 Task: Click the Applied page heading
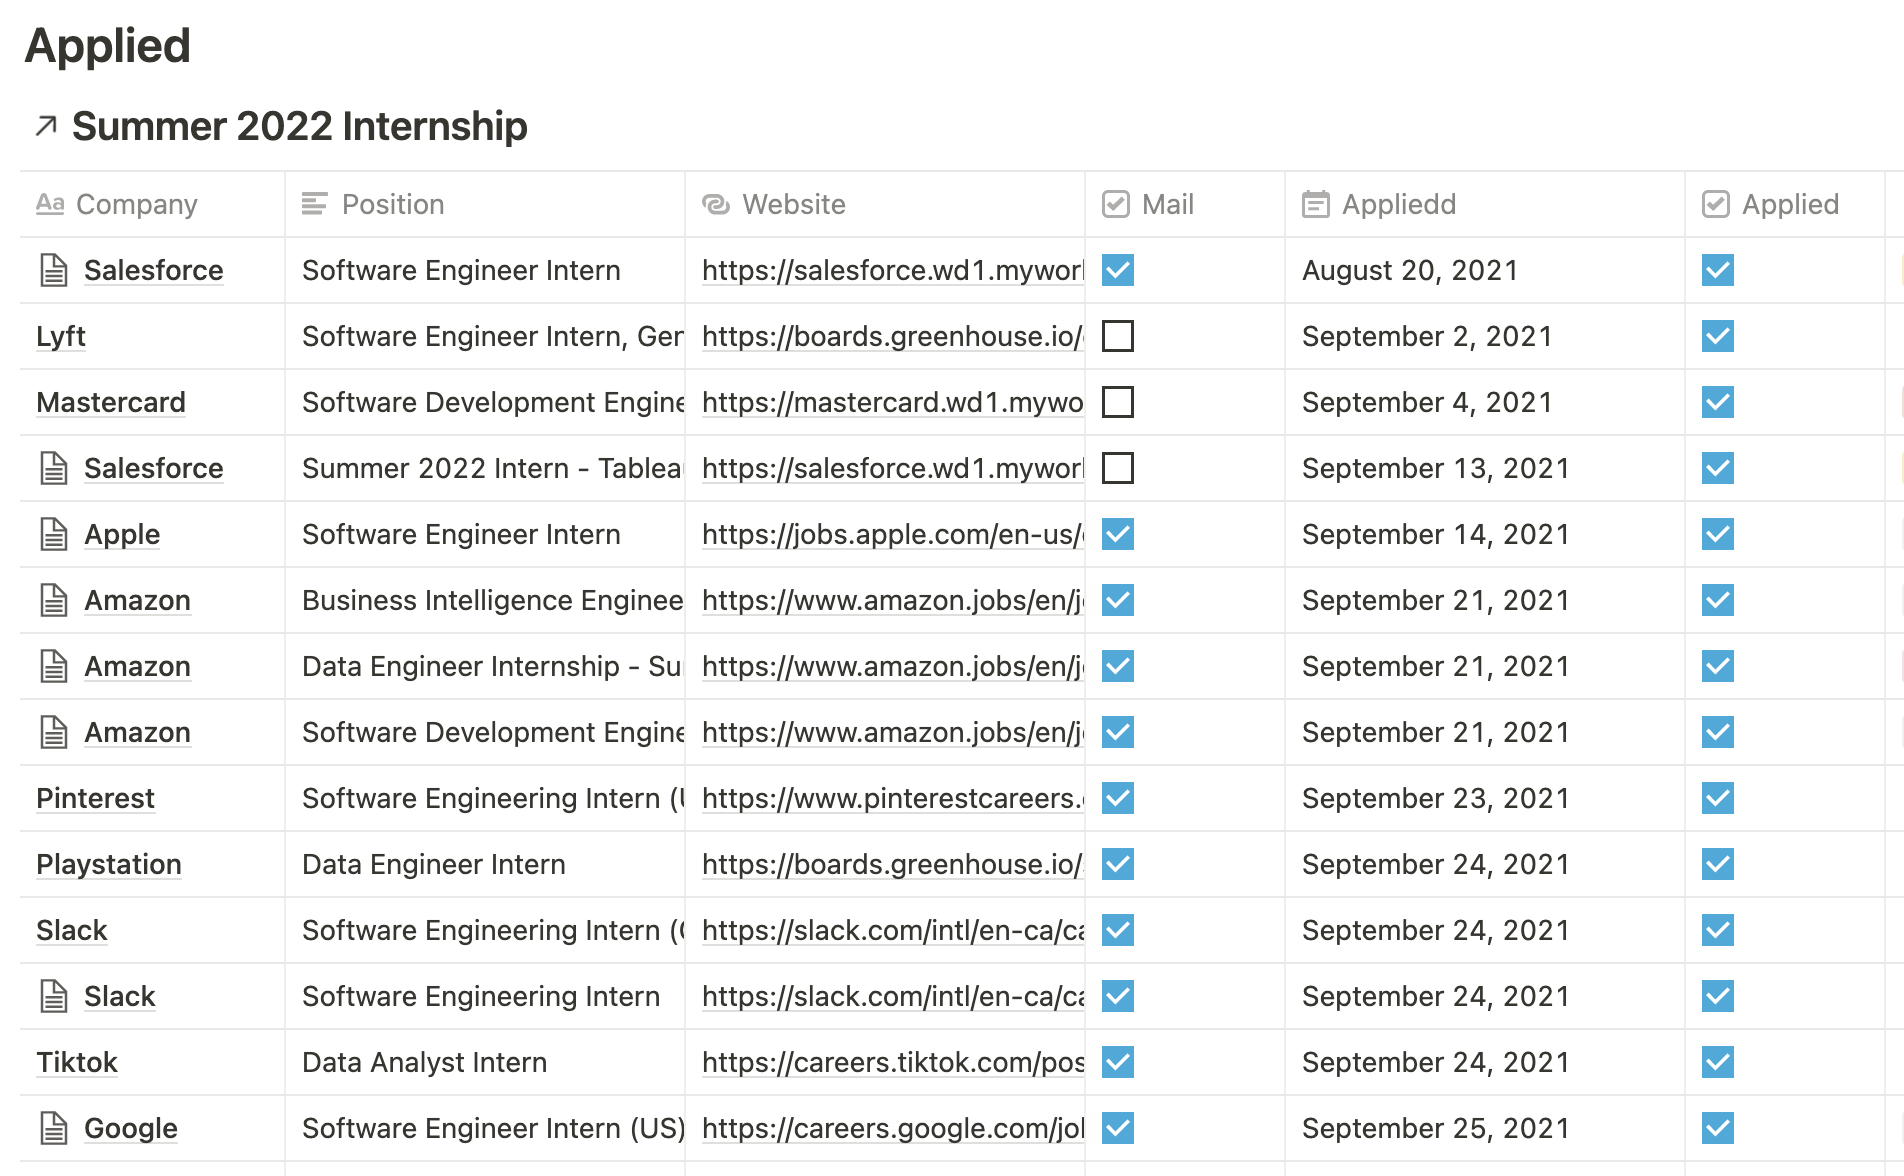click(x=108, y=46)
